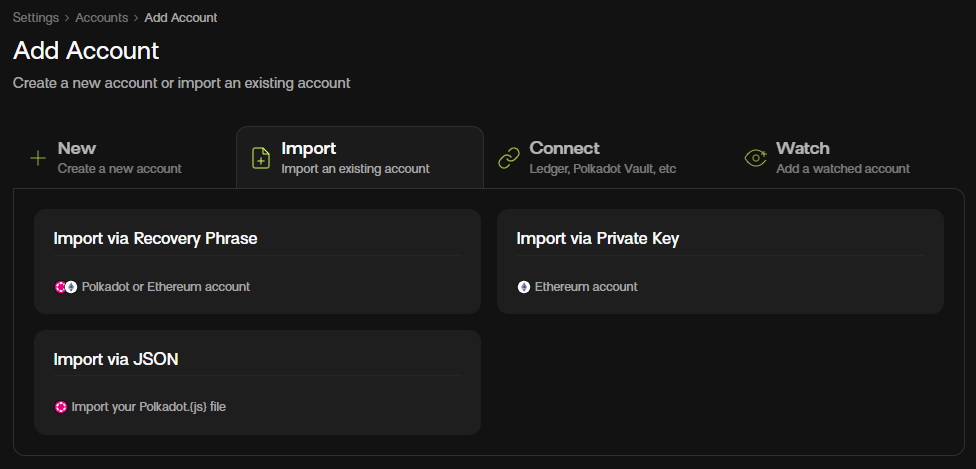Image resolution: width=976 pixels, height=469 pixels.
Task: Click the plus icon on the New tab
Action: [x=38, y=158]
